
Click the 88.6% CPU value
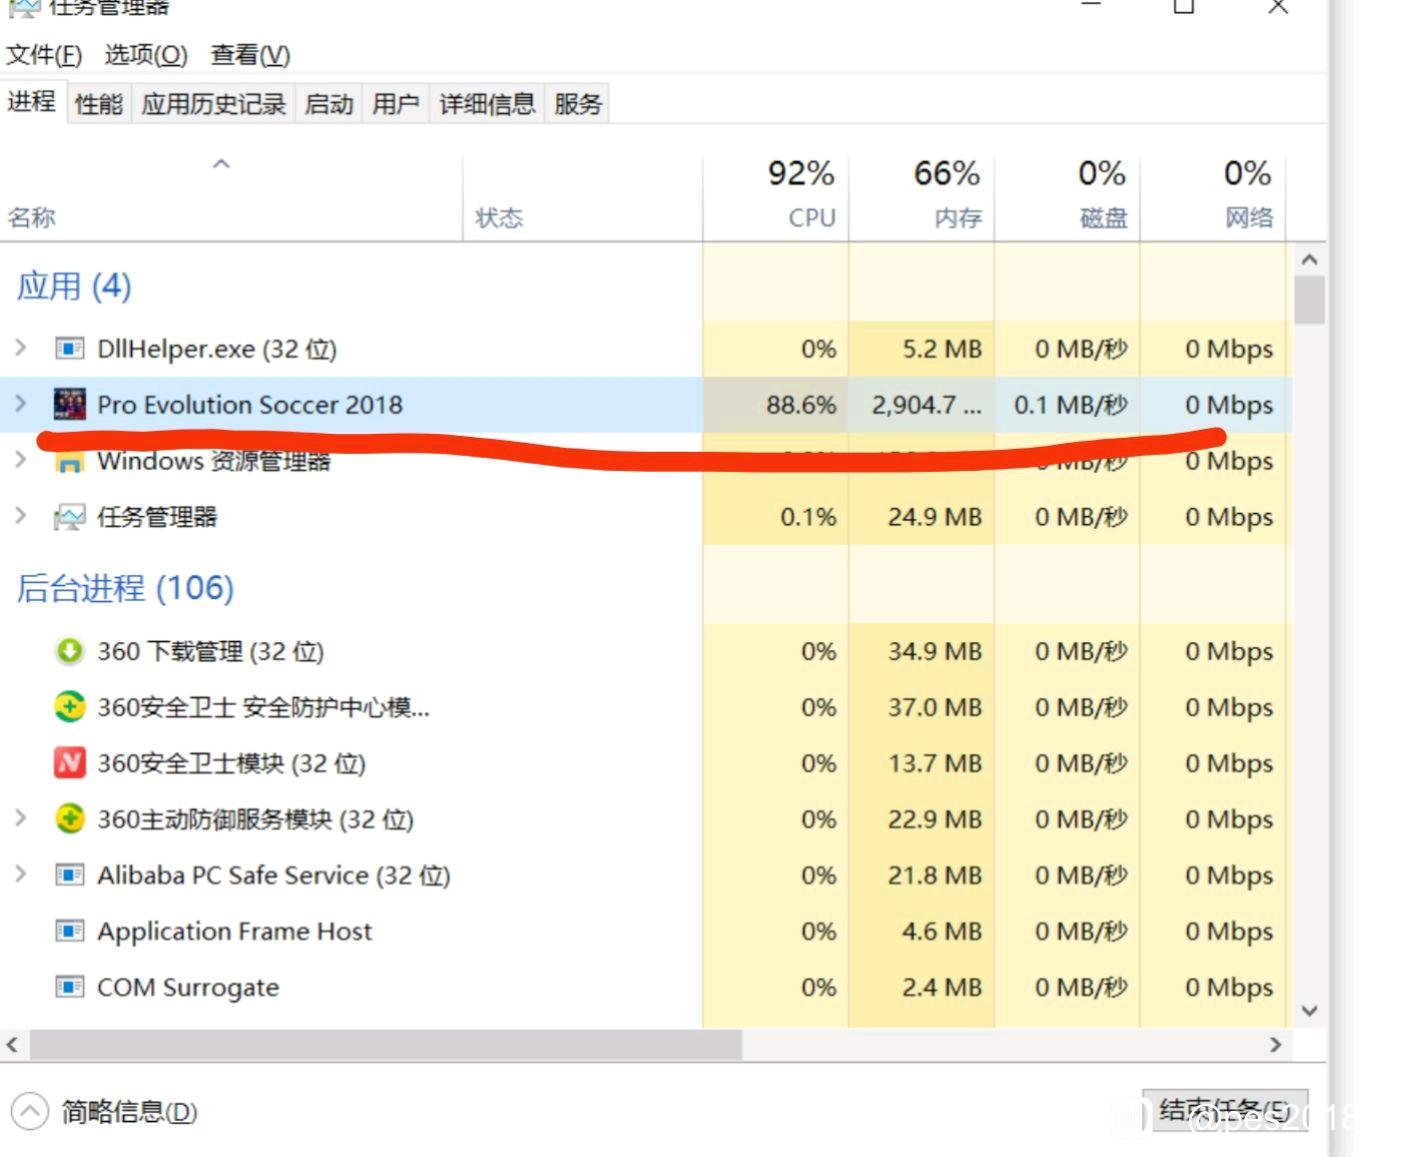point(801,405)
